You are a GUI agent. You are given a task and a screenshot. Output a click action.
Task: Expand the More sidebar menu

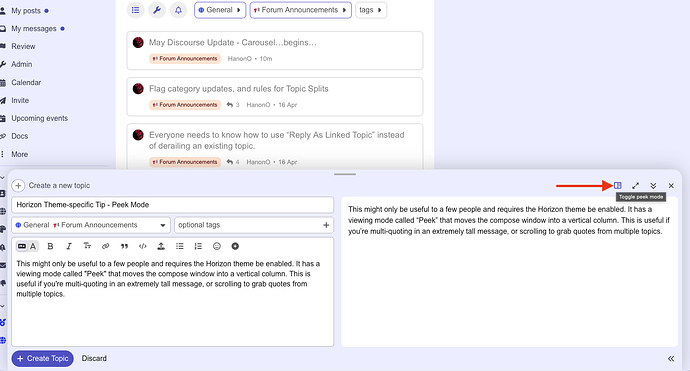tap(19, 154)
